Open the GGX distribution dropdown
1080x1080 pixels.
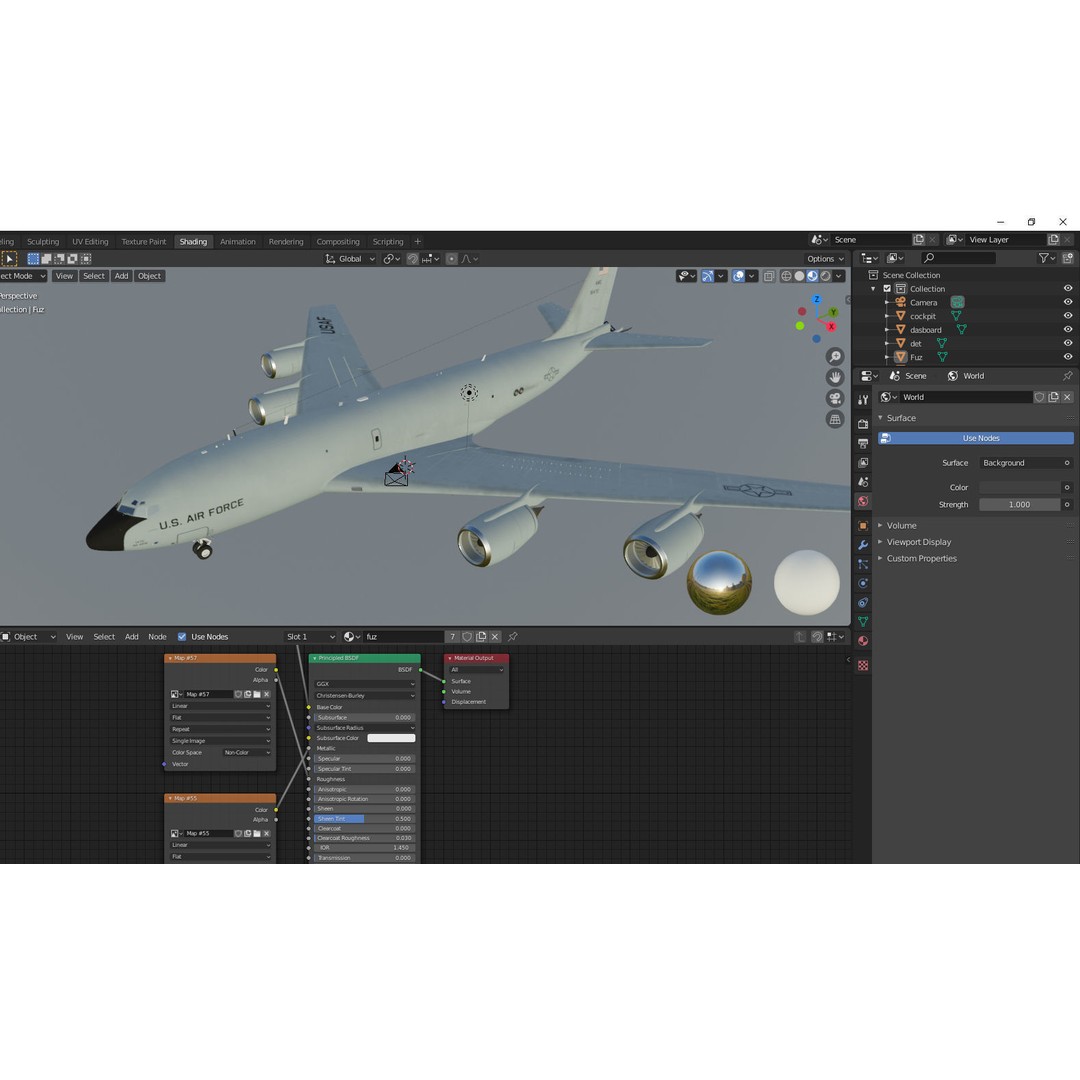364,684
